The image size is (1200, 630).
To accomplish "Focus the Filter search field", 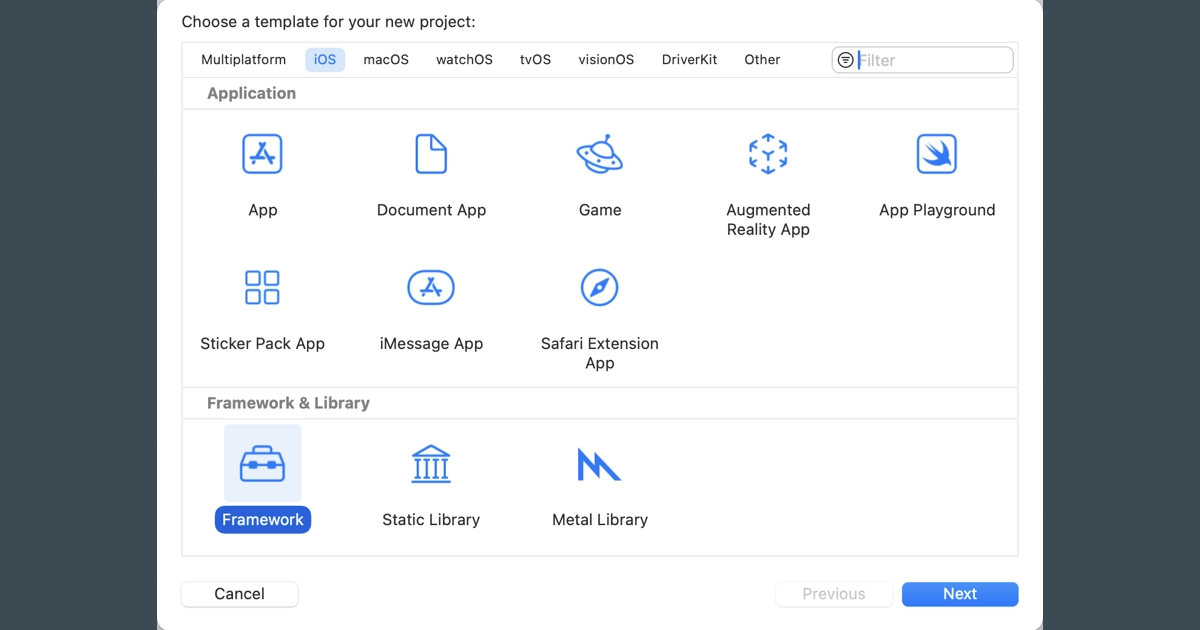I will click(922, 60).
